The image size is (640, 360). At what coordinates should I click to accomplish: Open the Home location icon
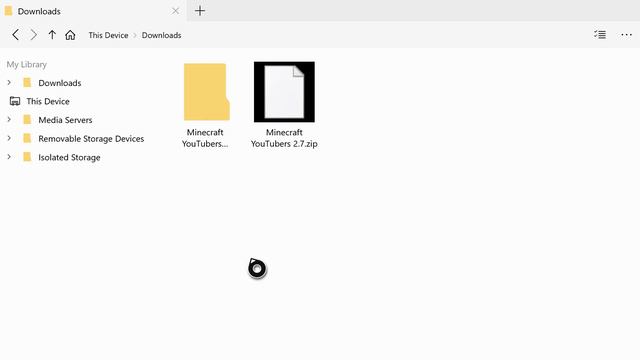[x=70, y=35]
